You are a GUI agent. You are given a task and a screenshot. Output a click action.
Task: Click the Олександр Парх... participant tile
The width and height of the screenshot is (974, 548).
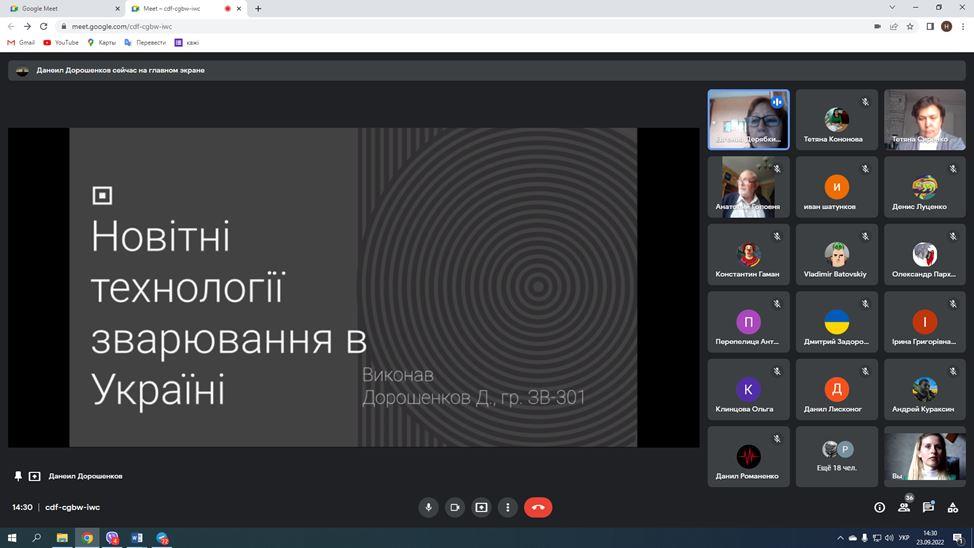point(925,255)
